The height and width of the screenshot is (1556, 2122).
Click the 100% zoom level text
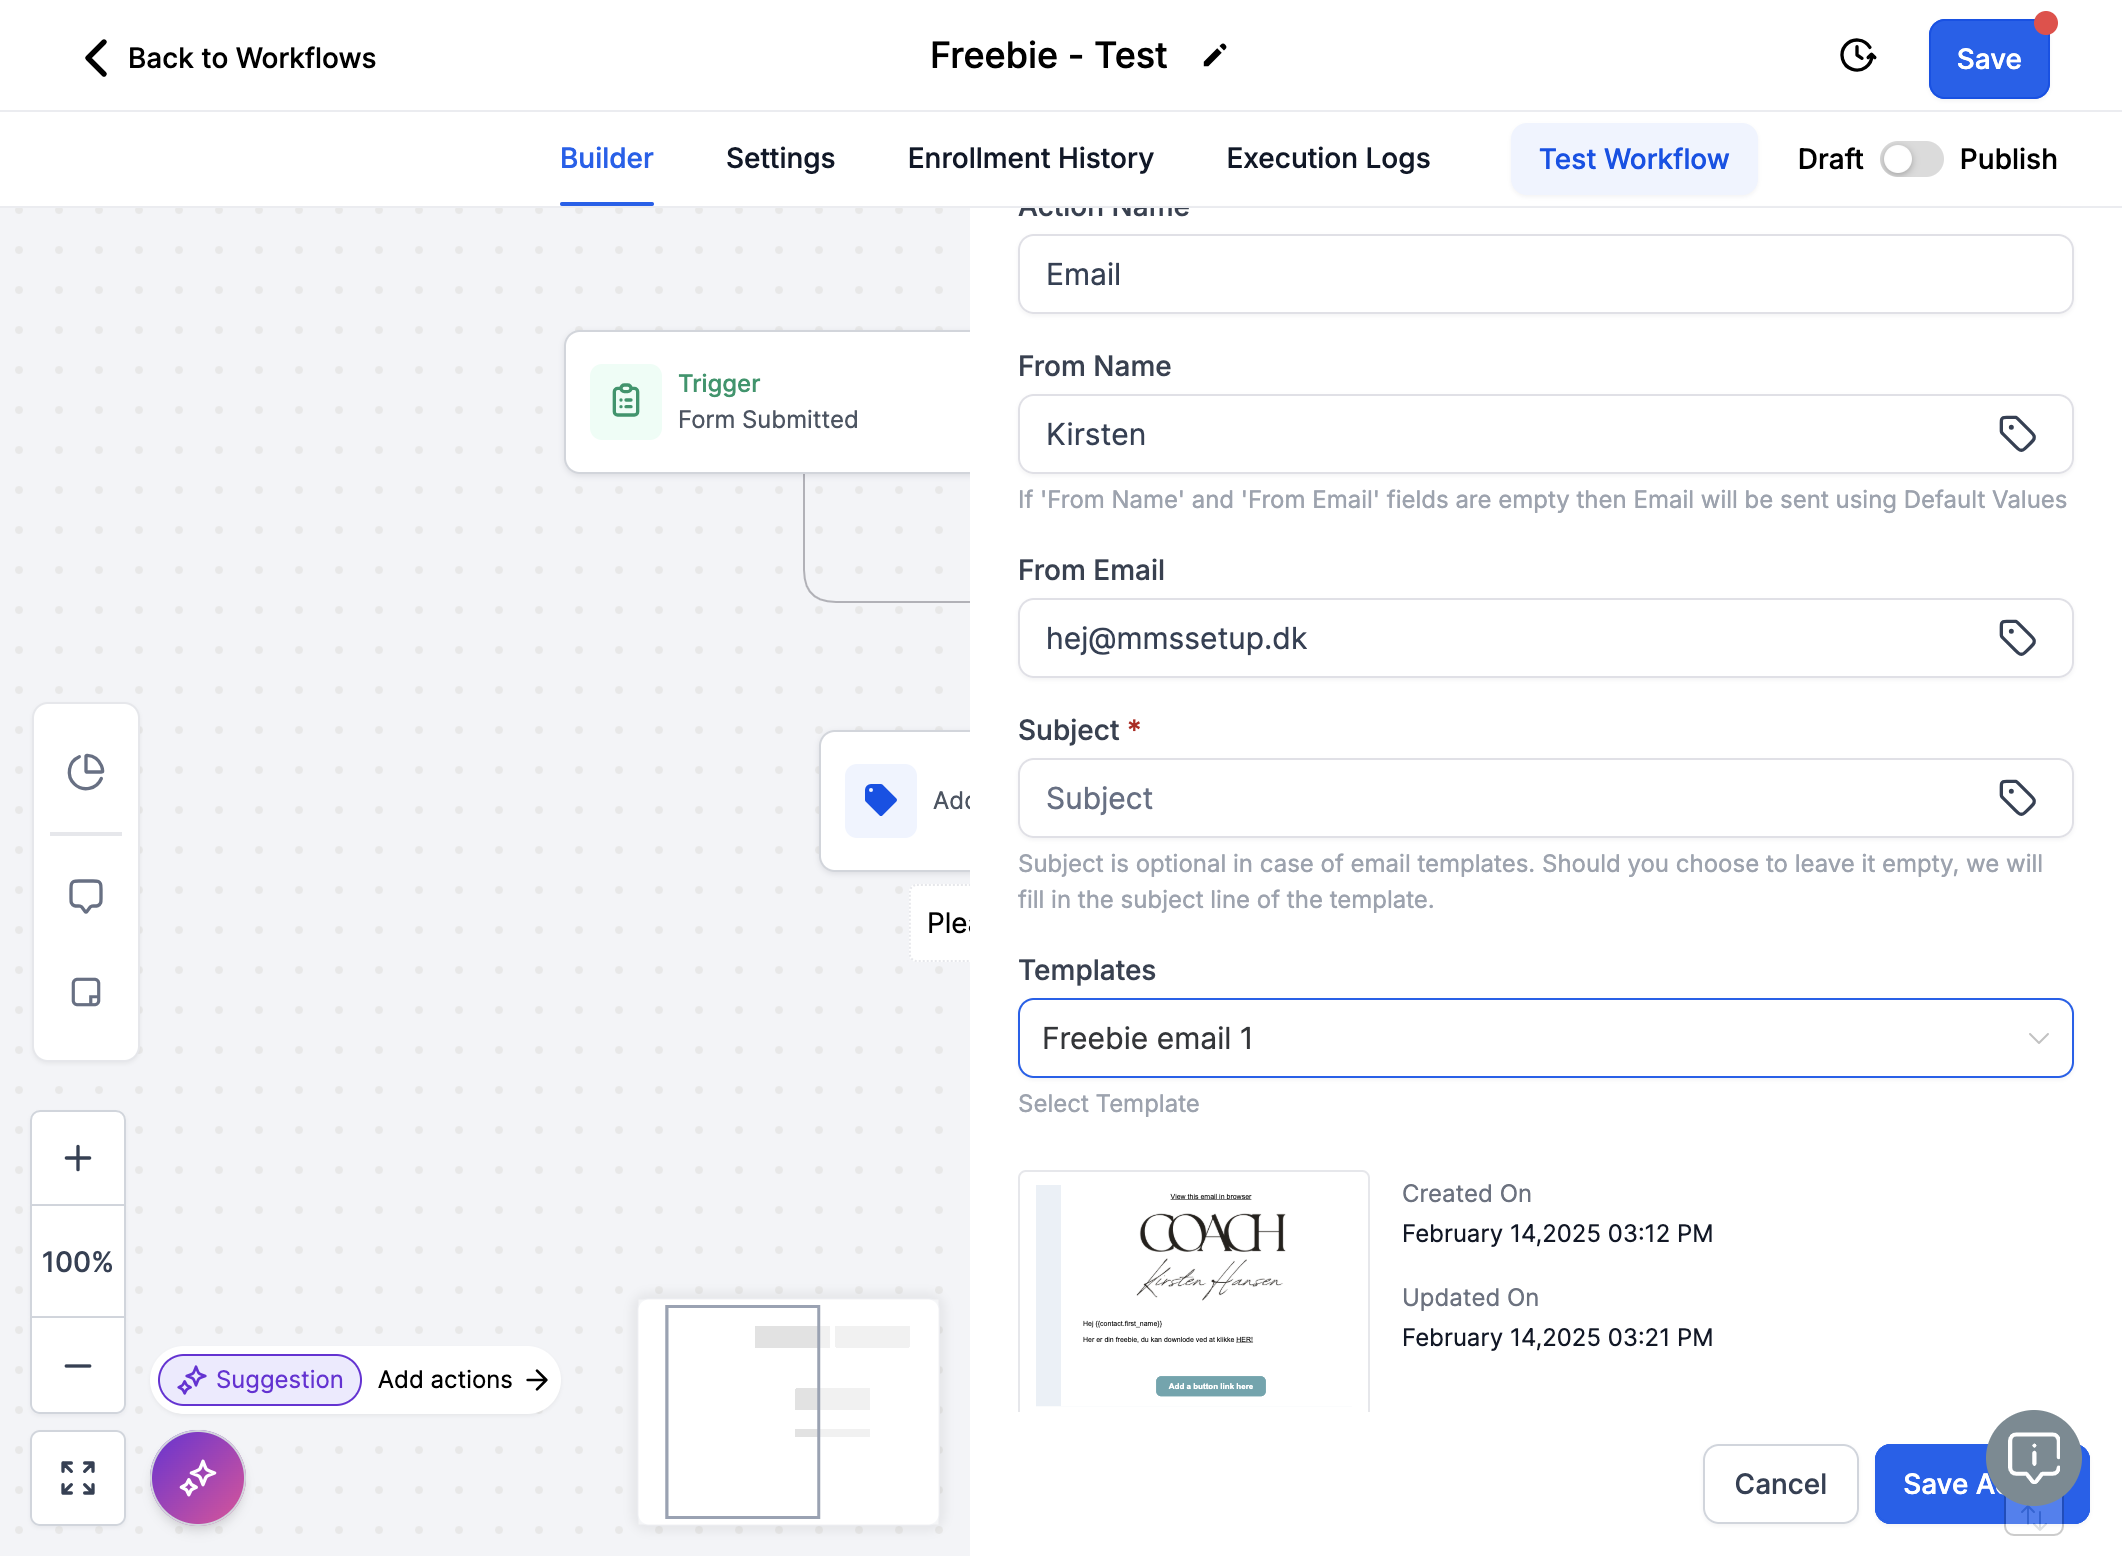[x=78, y=1262]
